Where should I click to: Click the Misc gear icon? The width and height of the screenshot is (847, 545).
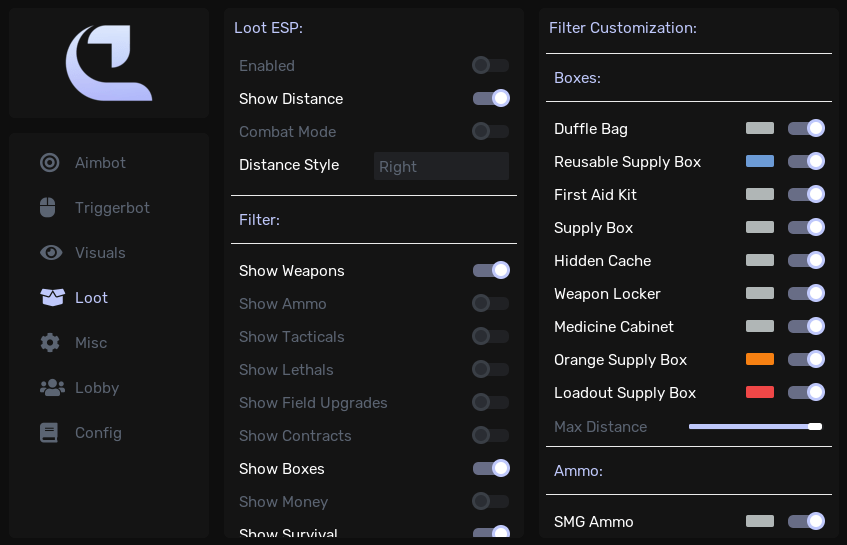click(x=50, y=342)
